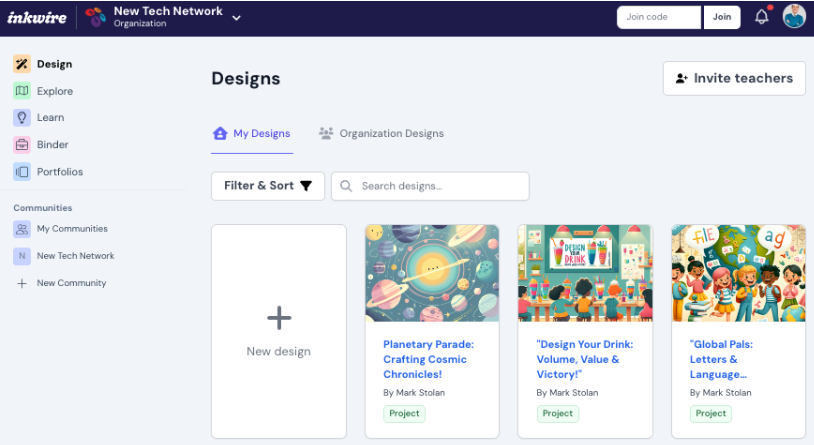Open Portfolios icon in sidebar
This screenshot has height=445, width=814.
click(x=22, y=172)
